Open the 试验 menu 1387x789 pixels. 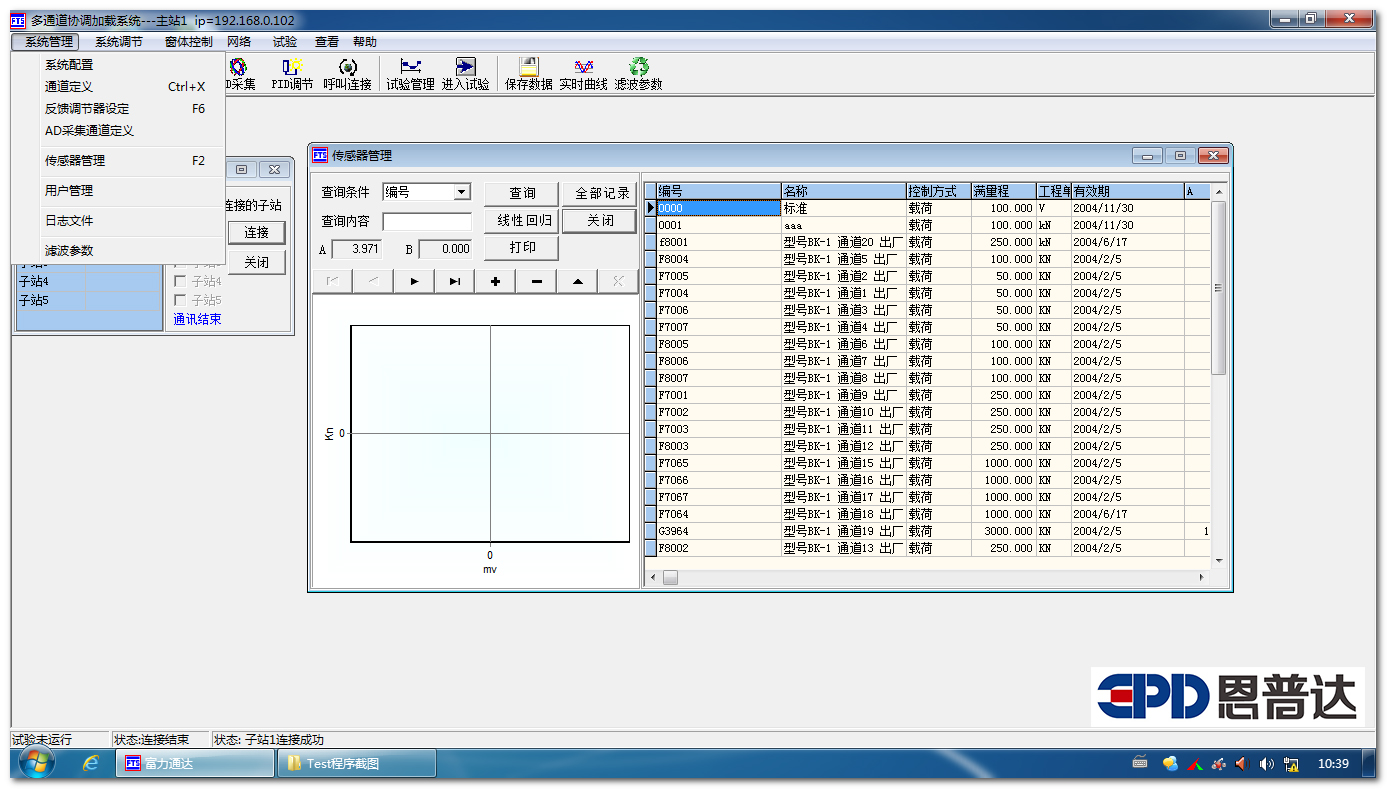coord(285,42)
